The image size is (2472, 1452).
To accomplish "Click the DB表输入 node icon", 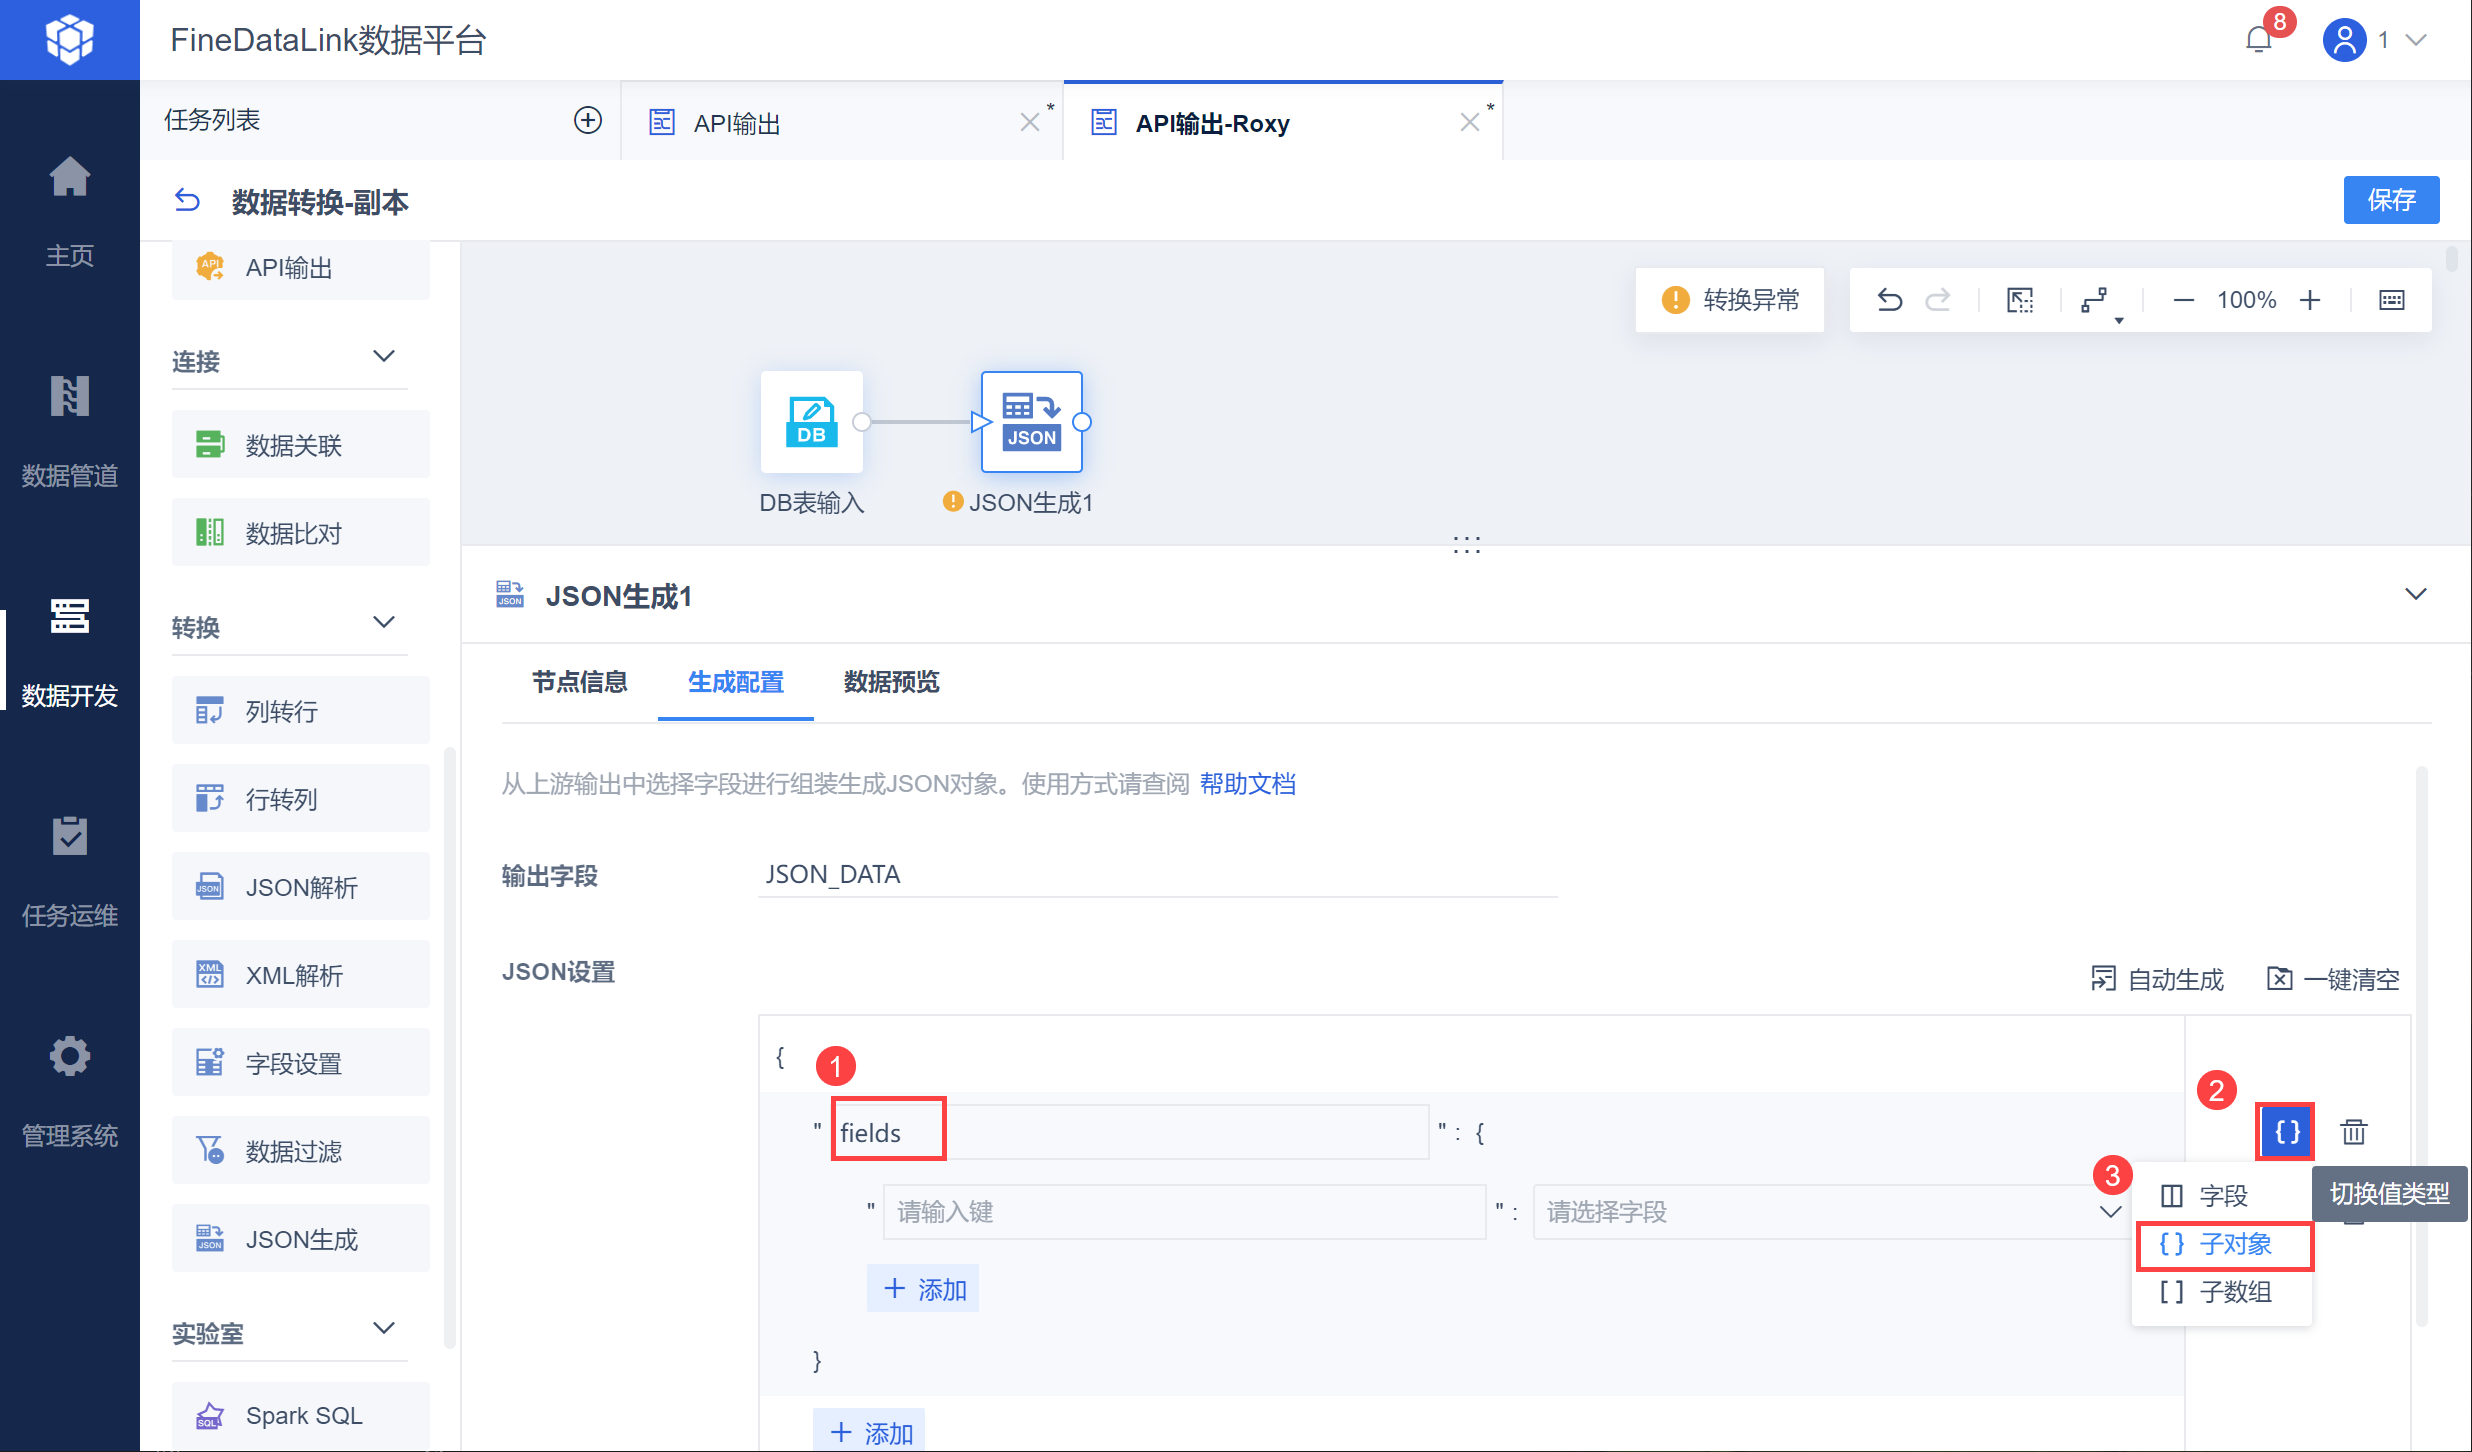I will 811,422.
